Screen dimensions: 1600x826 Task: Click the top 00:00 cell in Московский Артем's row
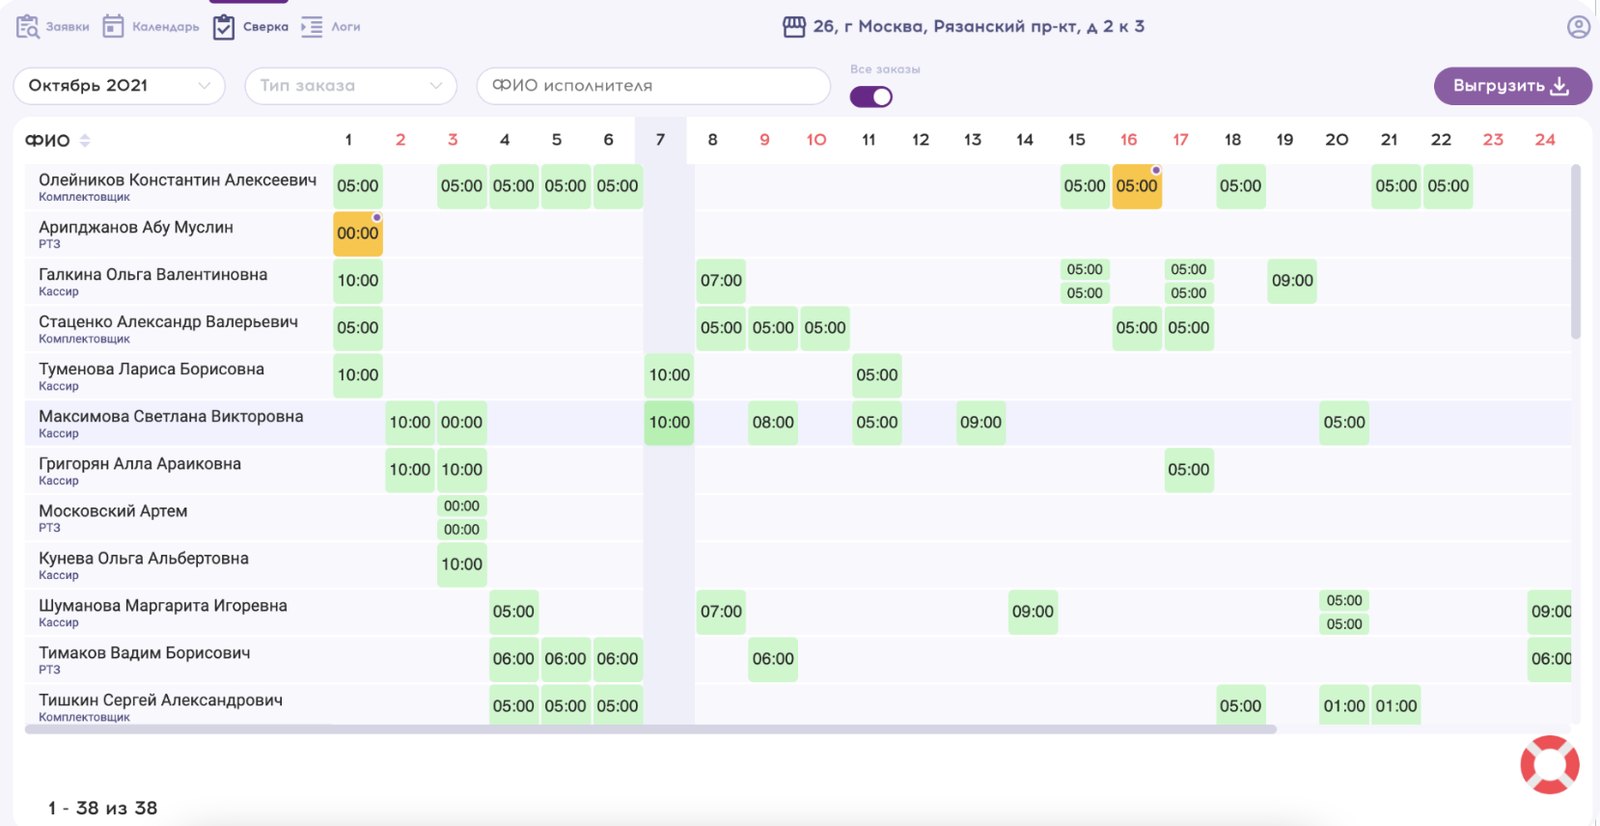(x=462, y=506)
